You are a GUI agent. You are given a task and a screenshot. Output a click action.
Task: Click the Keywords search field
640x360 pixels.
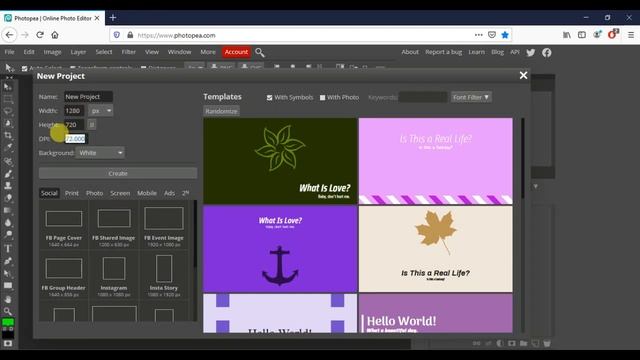pos(423,97)
